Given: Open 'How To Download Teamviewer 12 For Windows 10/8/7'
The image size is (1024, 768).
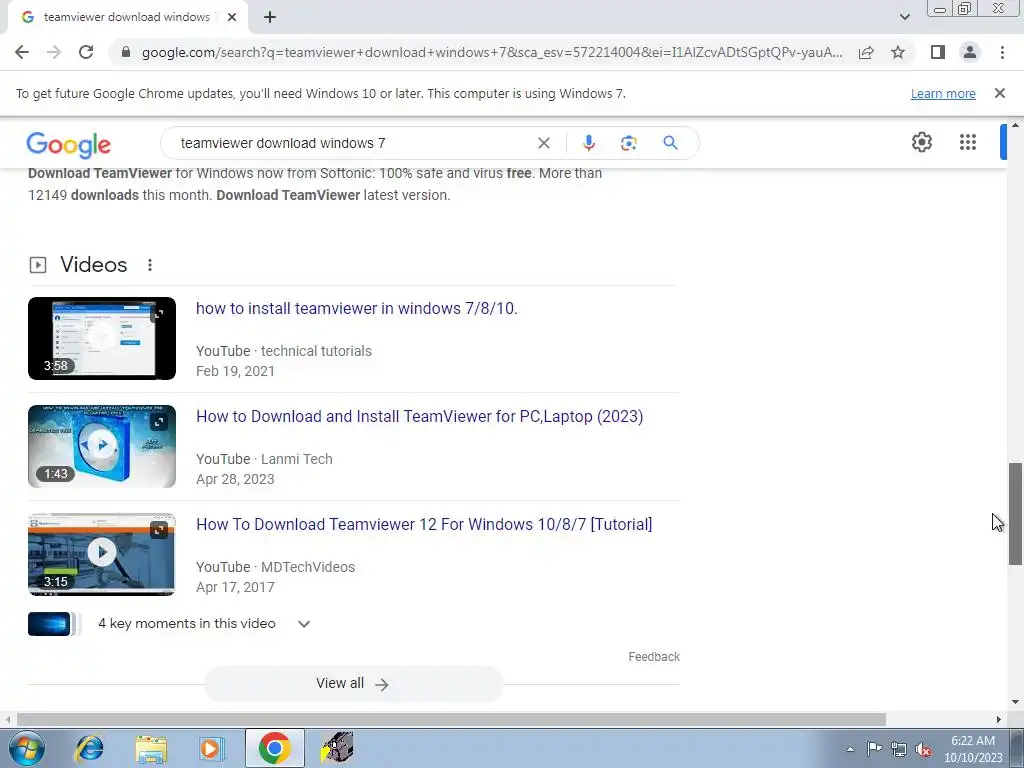Looking at the screenshot, I should pyautogui.click(x=424, y=524).
